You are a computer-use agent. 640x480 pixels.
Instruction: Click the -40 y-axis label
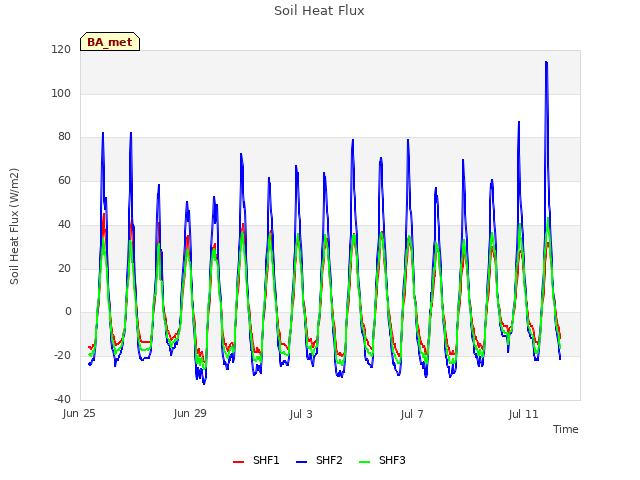62,399
